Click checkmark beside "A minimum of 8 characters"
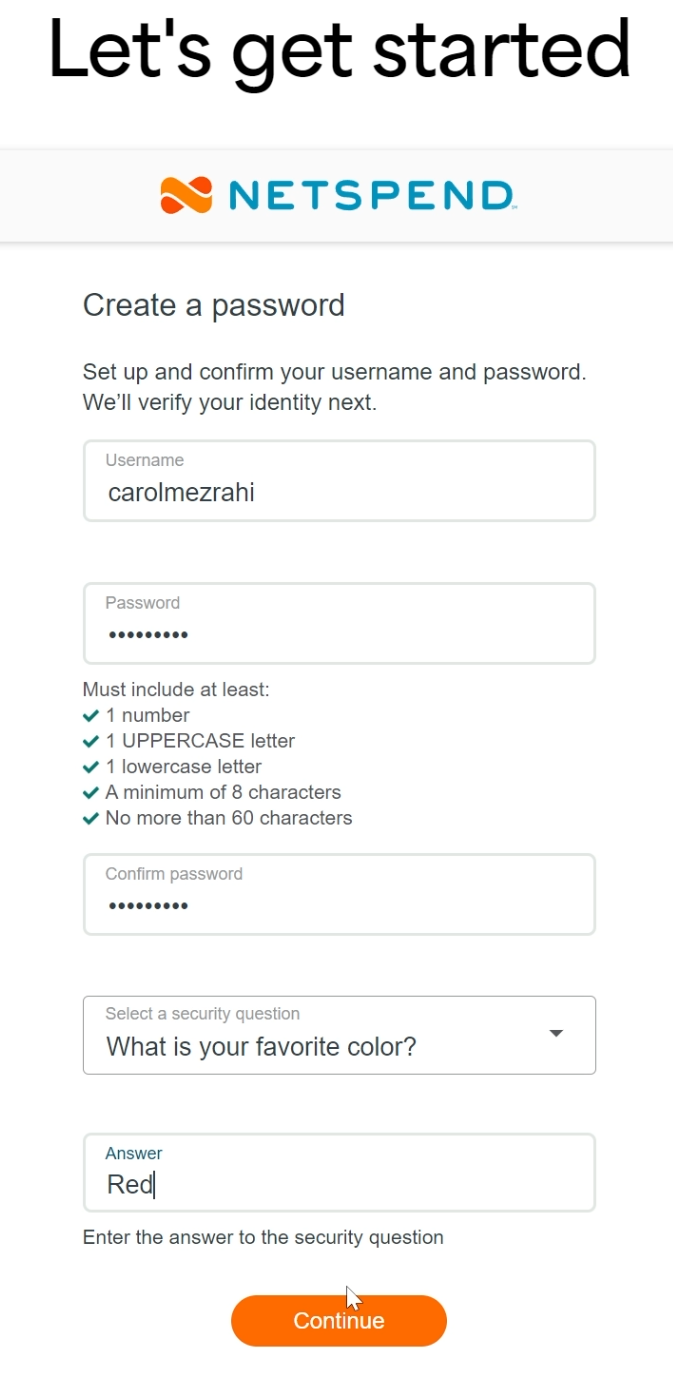Screen dimensions: 673x1388 click(x=91, y=793)
